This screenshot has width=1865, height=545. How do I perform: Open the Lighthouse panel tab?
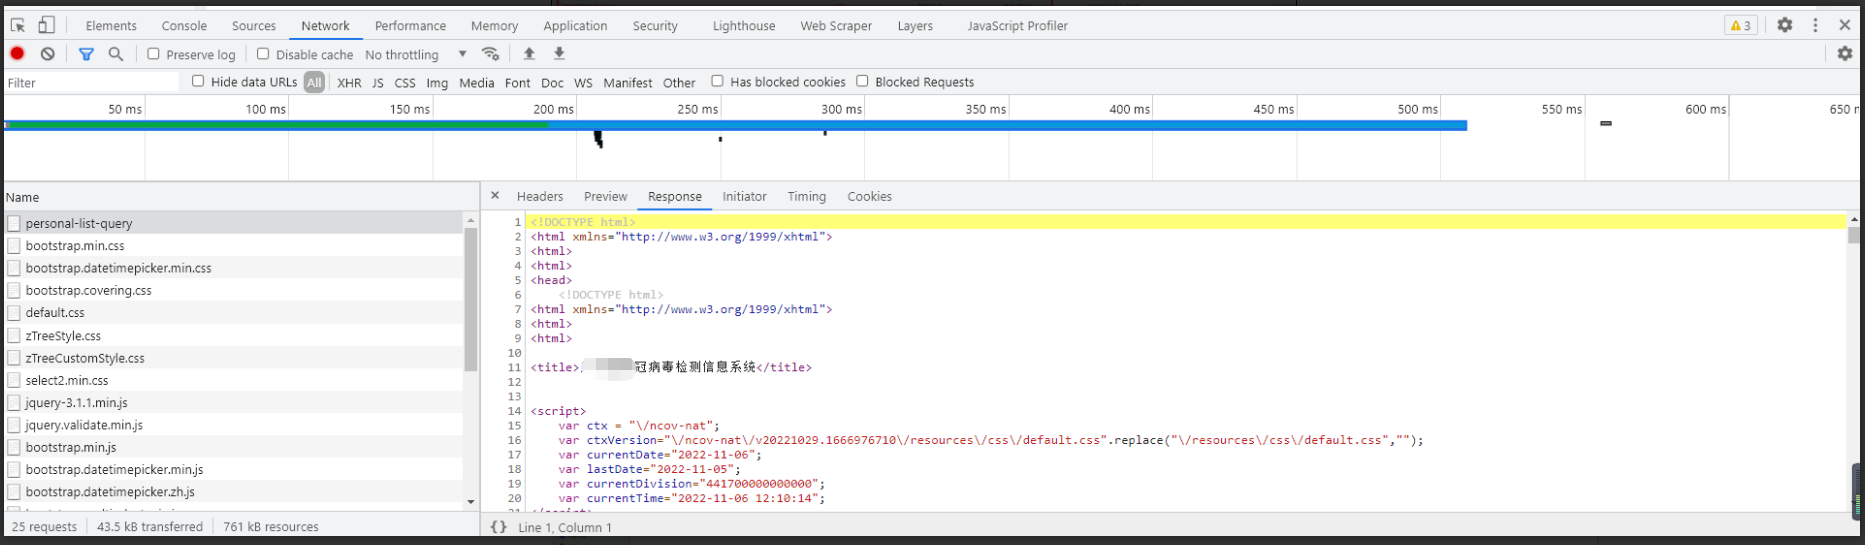coord(744,26)
